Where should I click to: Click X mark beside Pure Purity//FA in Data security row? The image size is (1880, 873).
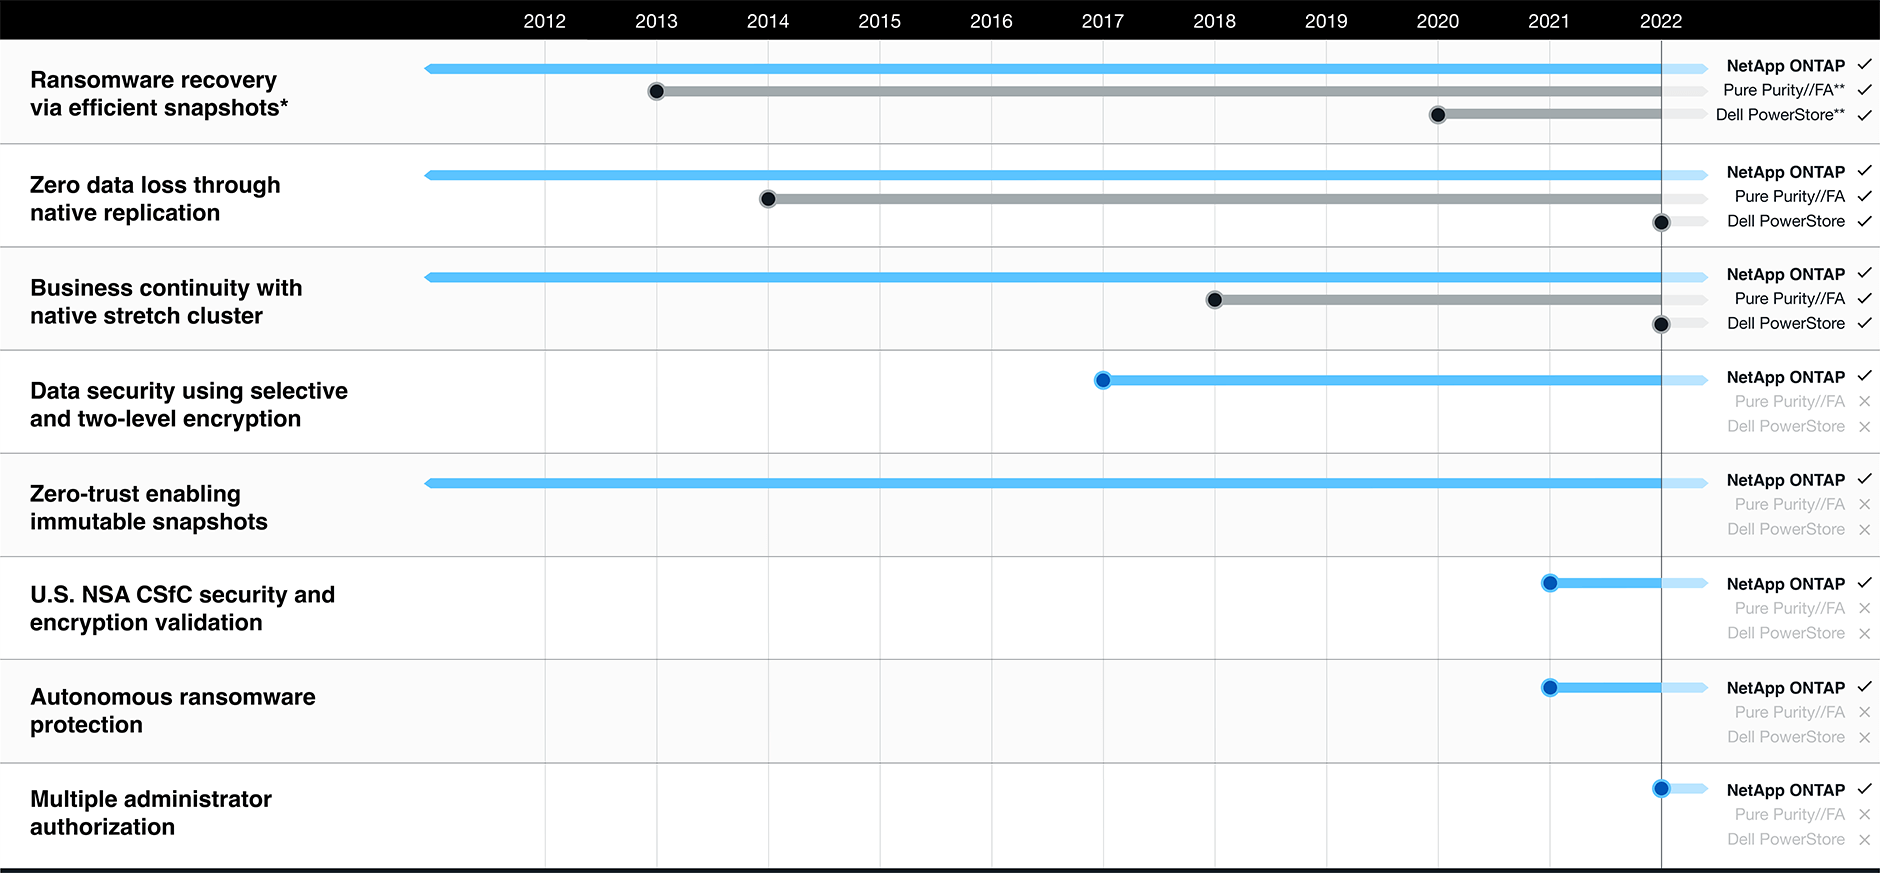[x=1864, y=401]
